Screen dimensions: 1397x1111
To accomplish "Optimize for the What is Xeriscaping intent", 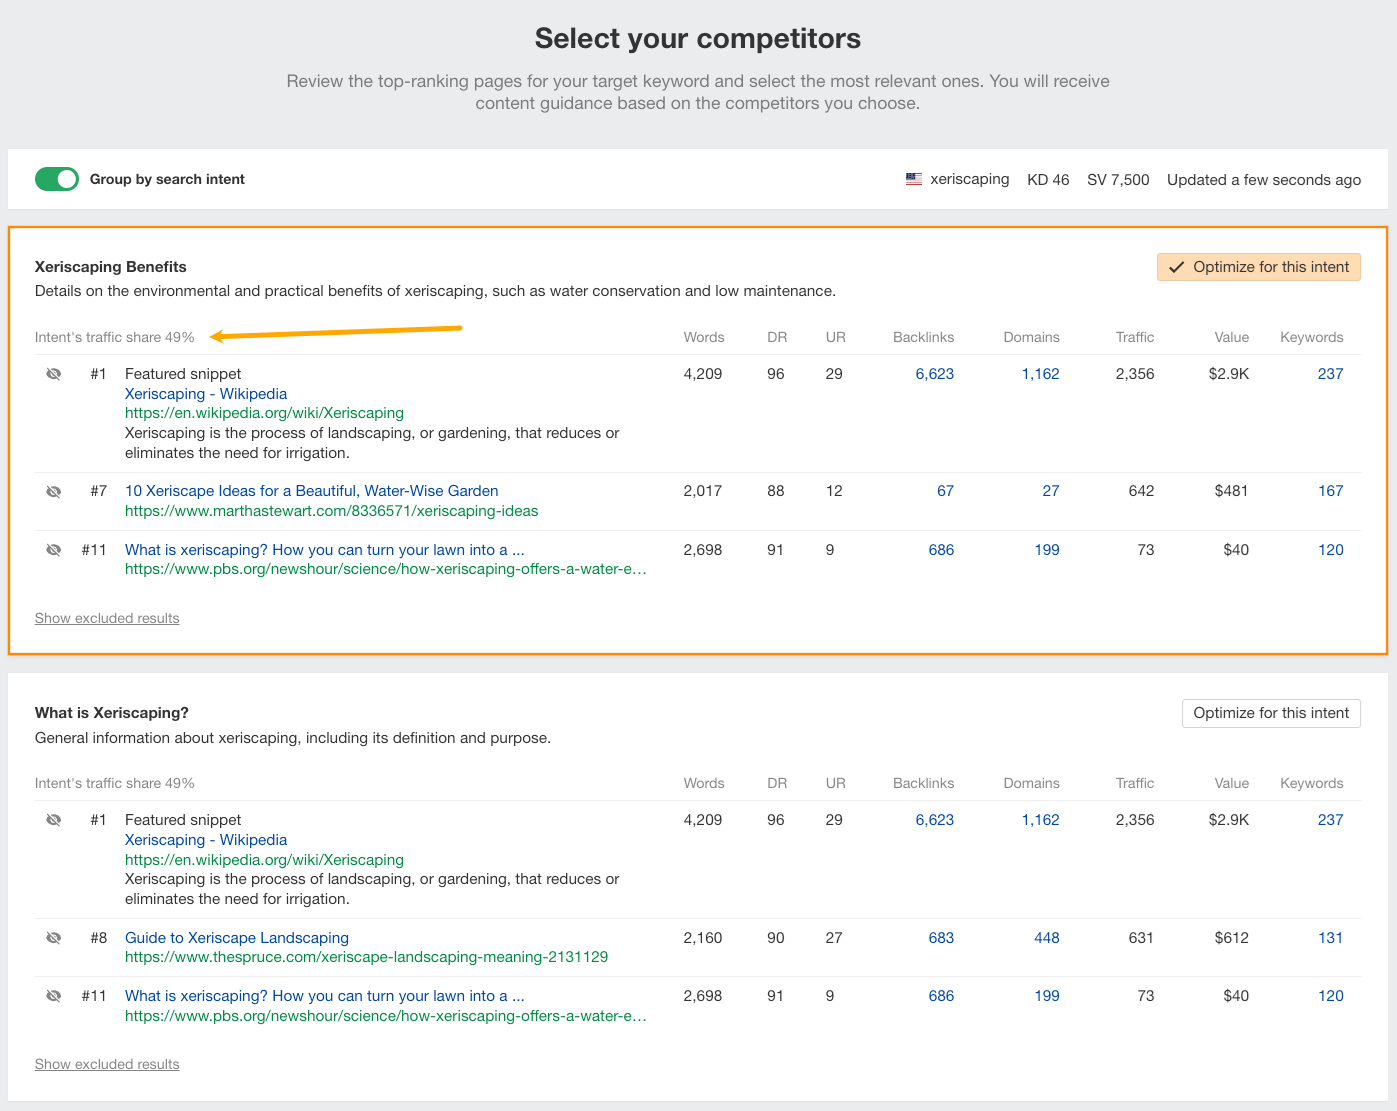I will click(x=1270, y=713).
